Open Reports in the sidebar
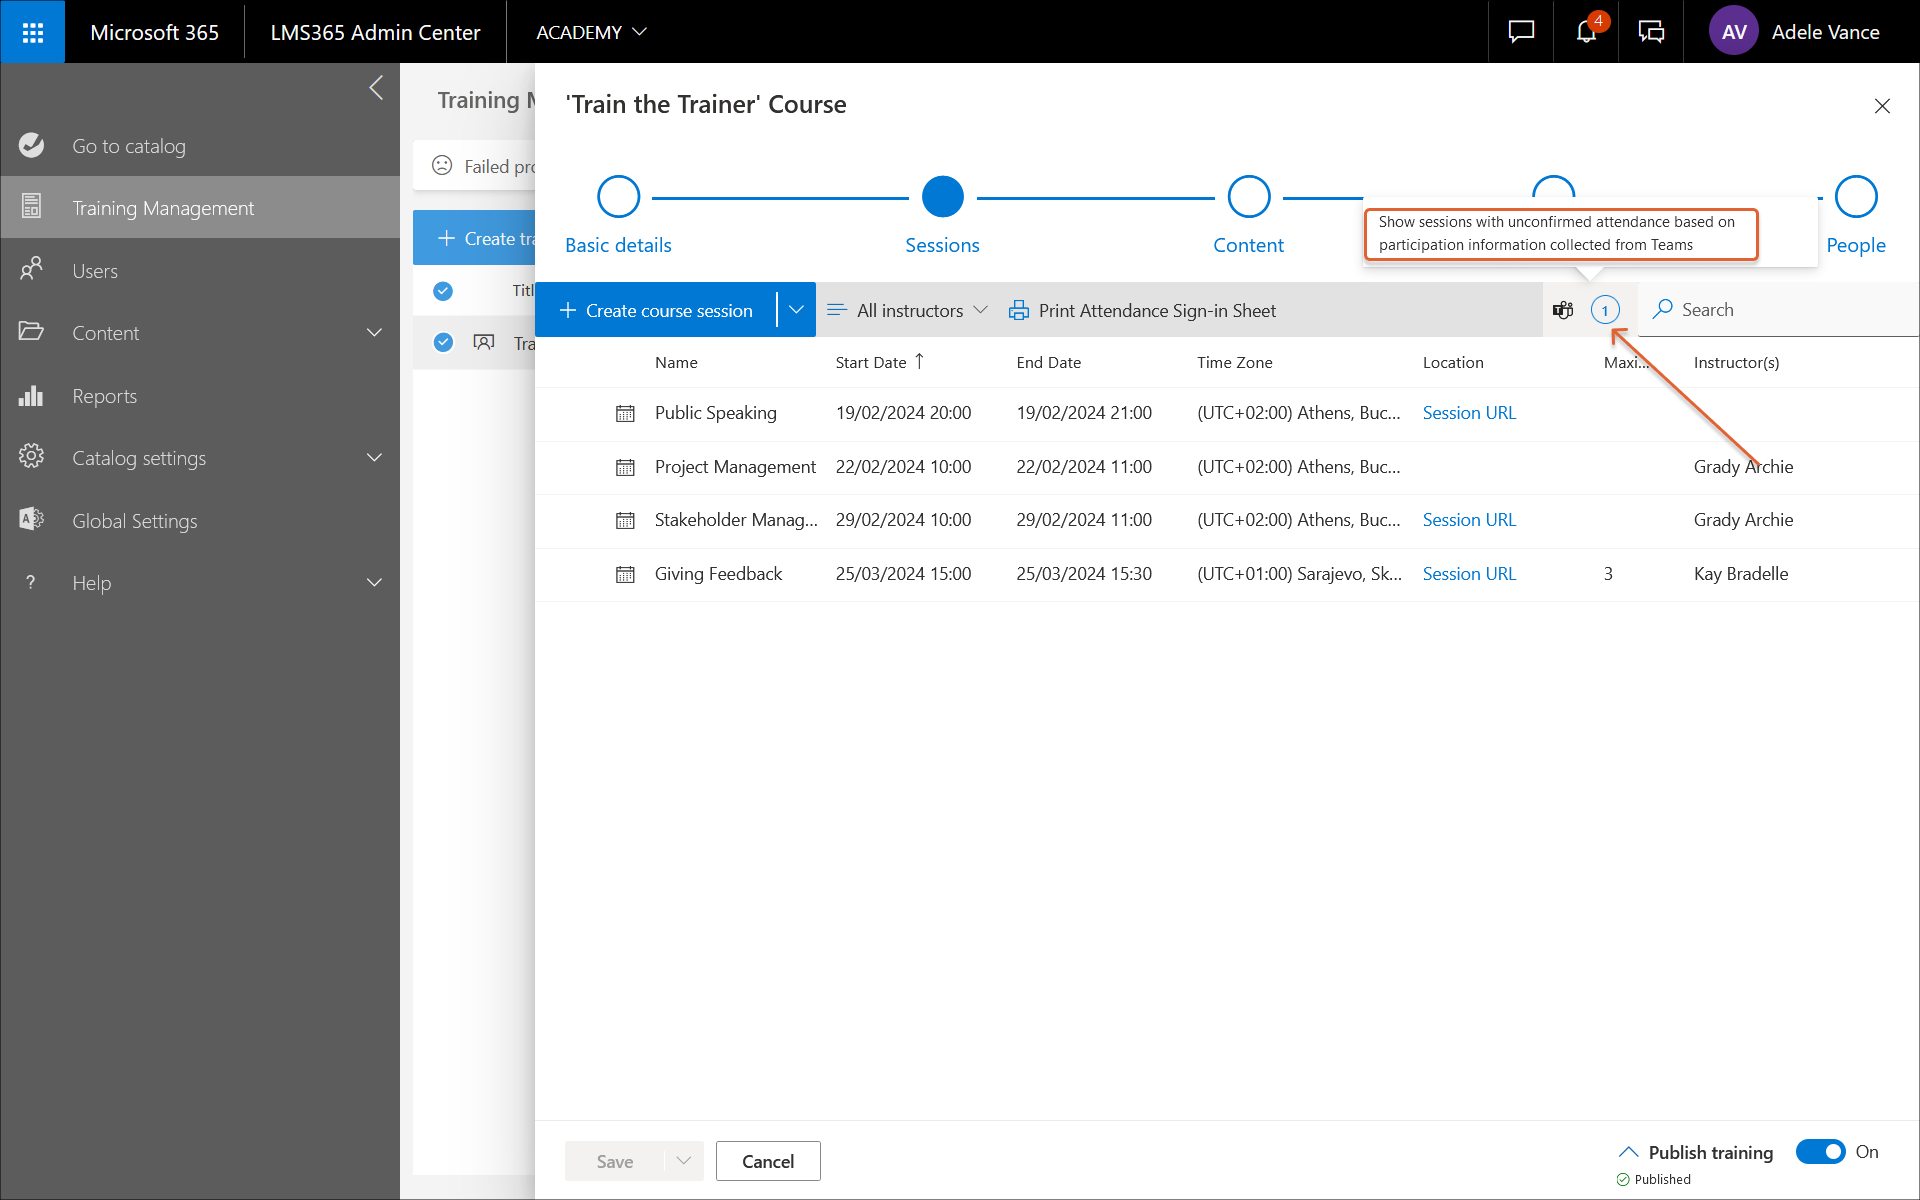The width and height of the screenshot is (1920, 1200). [104, 396]
